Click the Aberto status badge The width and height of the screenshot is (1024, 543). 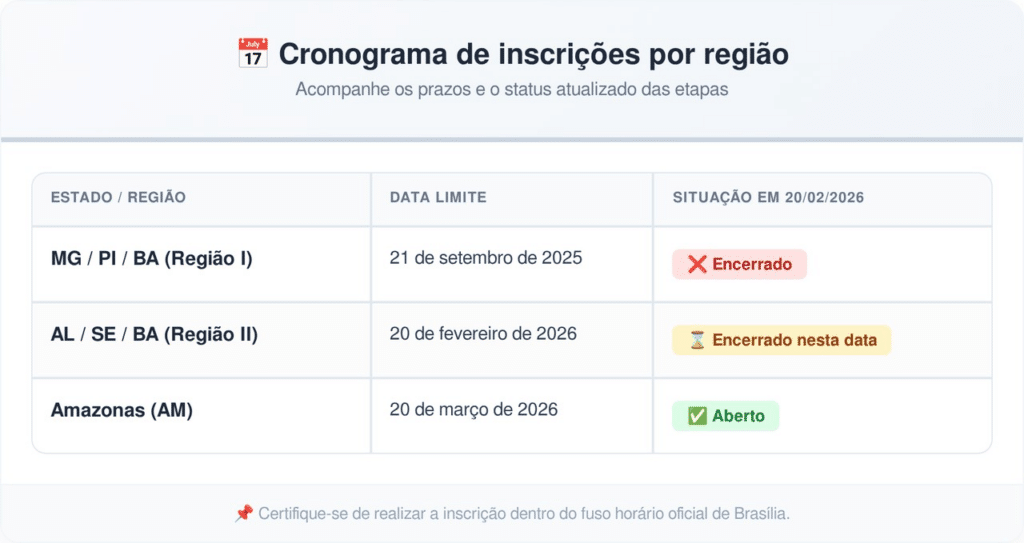pos(725,416)
